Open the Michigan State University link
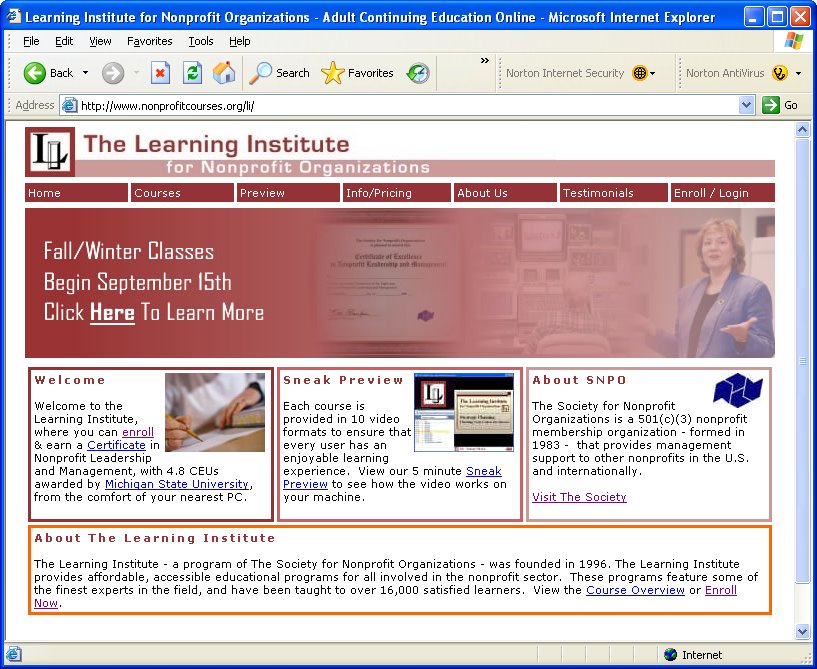The image size is (817, 669). (177, 484)
